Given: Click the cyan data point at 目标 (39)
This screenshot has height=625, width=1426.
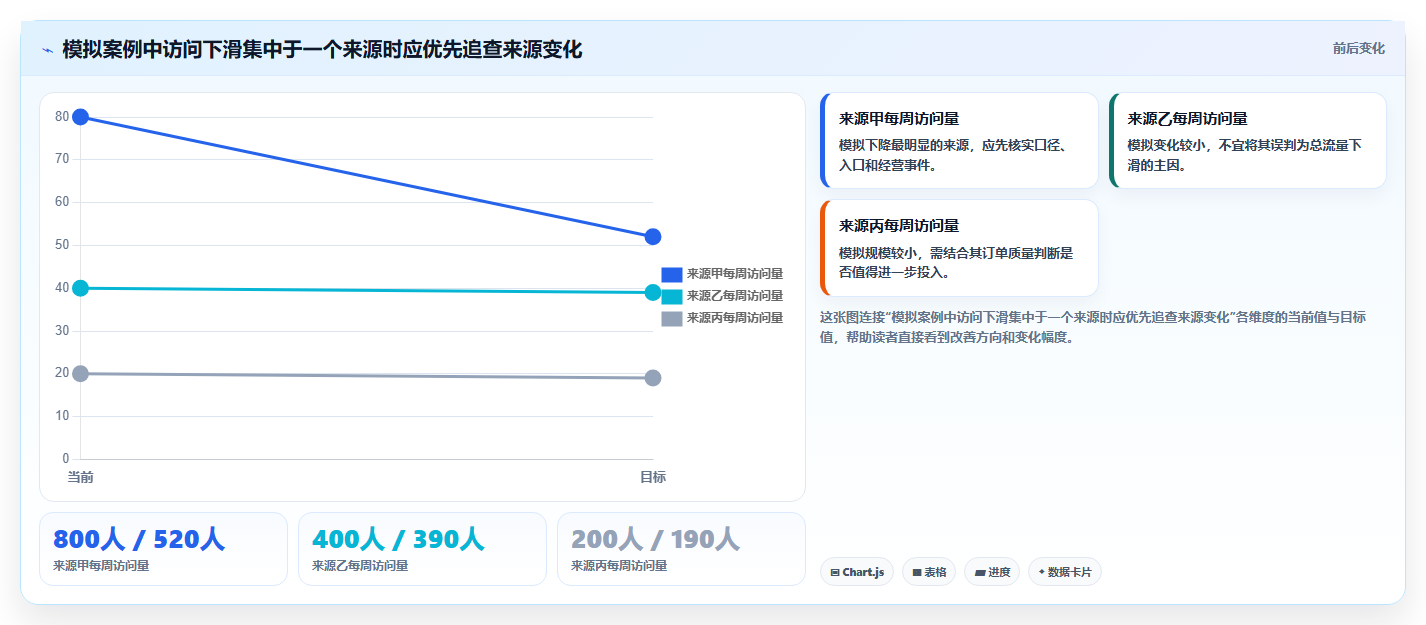Looking at the screenshot, I should (653, 292).
